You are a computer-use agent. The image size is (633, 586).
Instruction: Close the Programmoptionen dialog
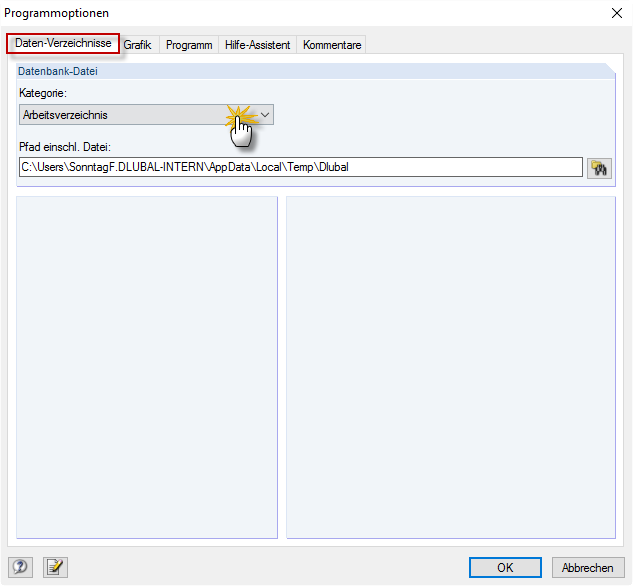[x=616, y=13]
